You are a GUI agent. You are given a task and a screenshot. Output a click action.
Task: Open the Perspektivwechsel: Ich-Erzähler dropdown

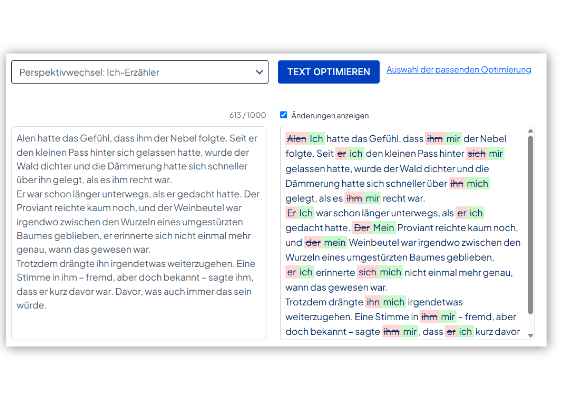pos(140,72)
